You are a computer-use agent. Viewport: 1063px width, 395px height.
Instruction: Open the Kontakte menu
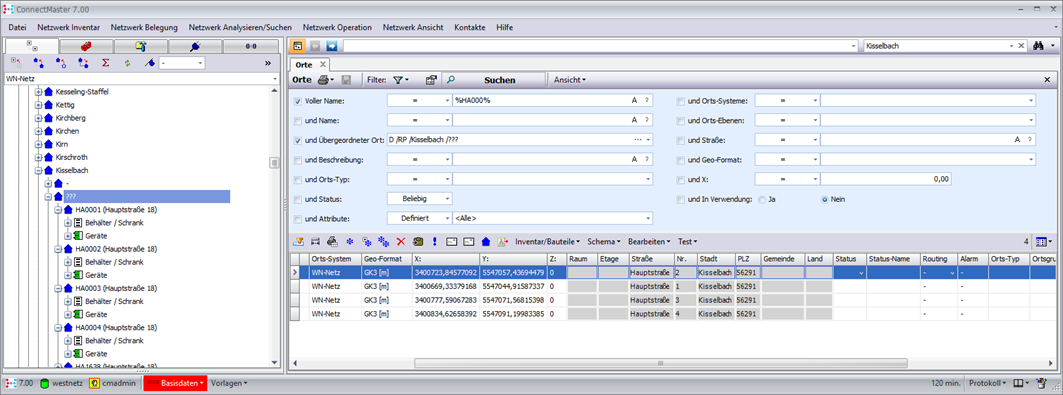[470, 28]
